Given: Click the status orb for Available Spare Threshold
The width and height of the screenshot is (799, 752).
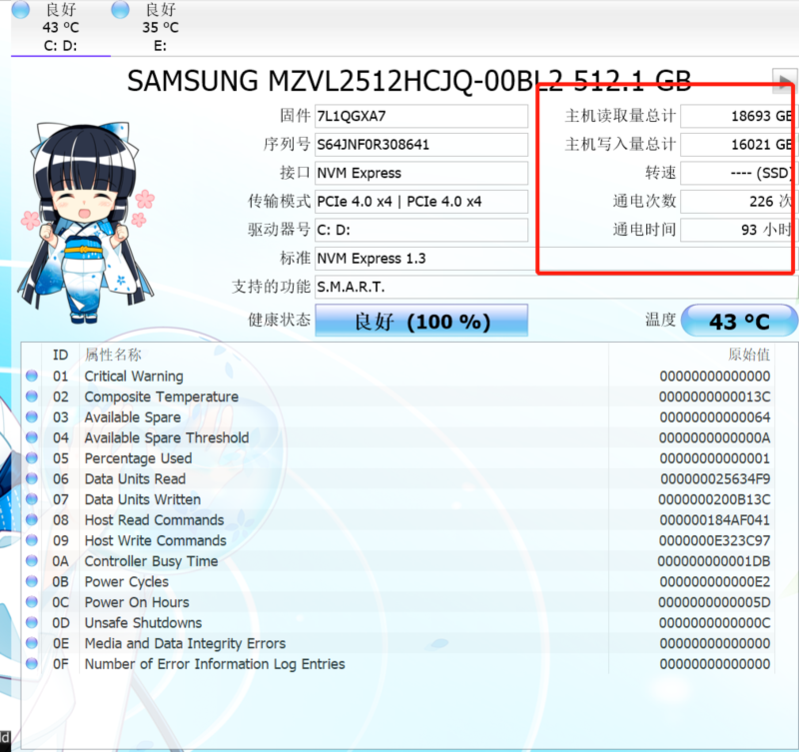Looking at the screenshot, I should [x=32, y=438].
